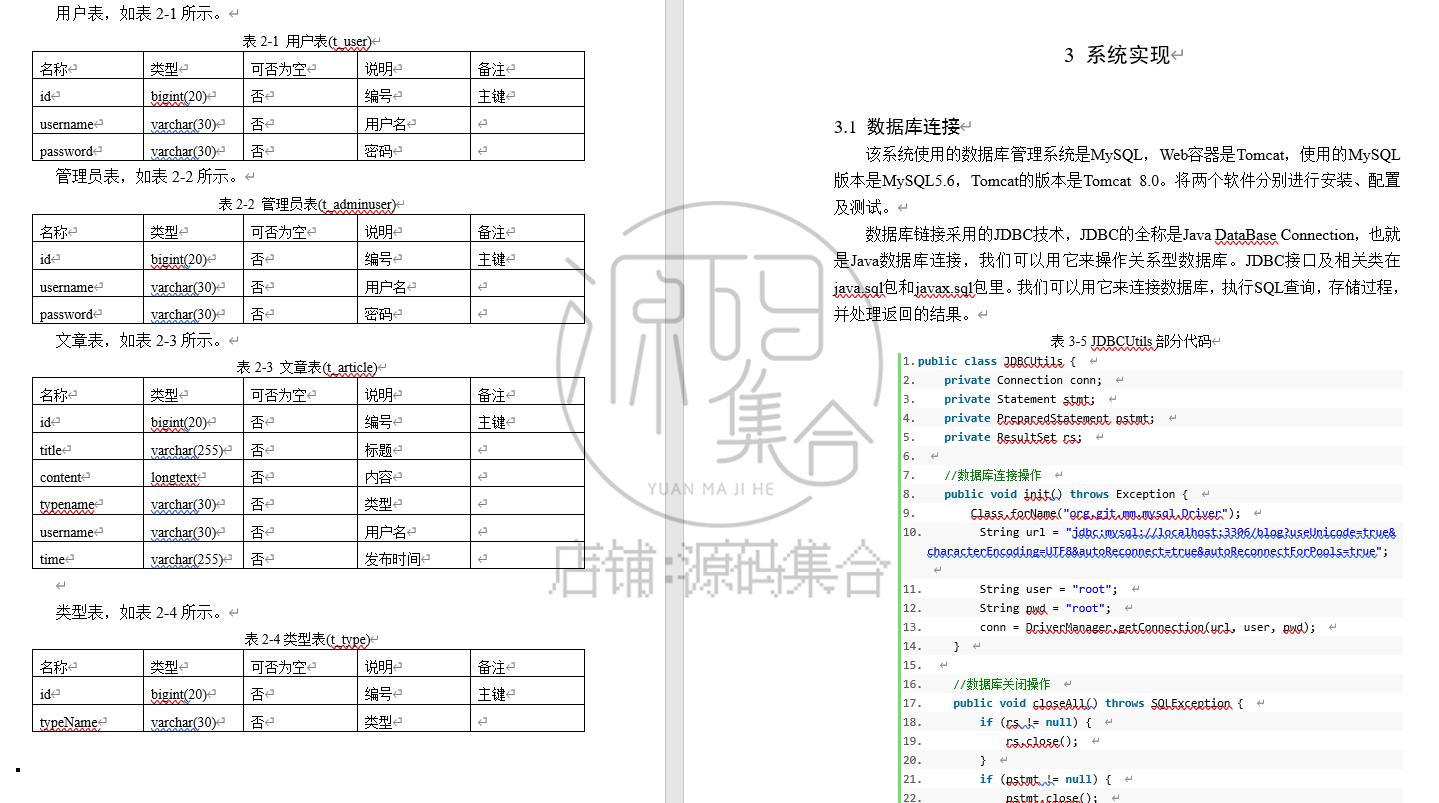This screenshot has width=1439, height=803.
Task: Click the caption '表 2-2 管理员表(t_adminuser)'
Action: click(x=306, y=204)
